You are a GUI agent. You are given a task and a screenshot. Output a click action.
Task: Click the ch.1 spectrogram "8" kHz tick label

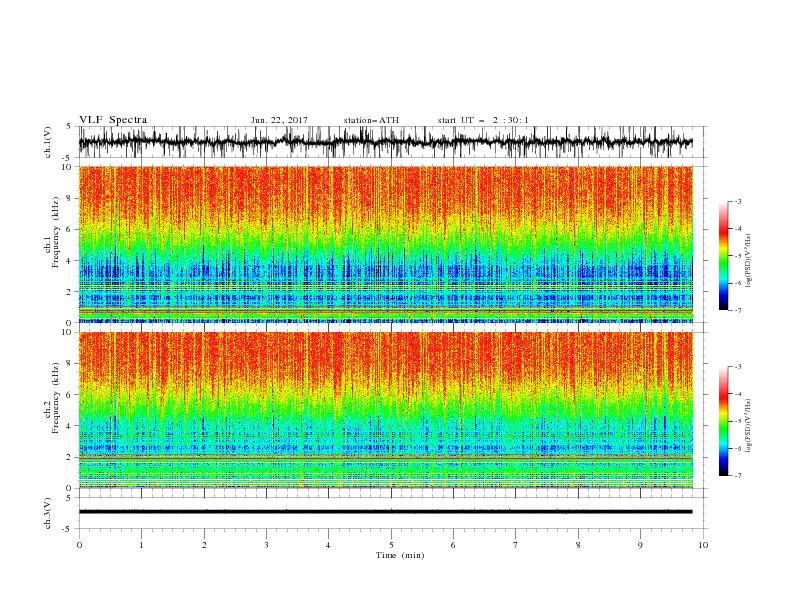(x=69, y=198)
